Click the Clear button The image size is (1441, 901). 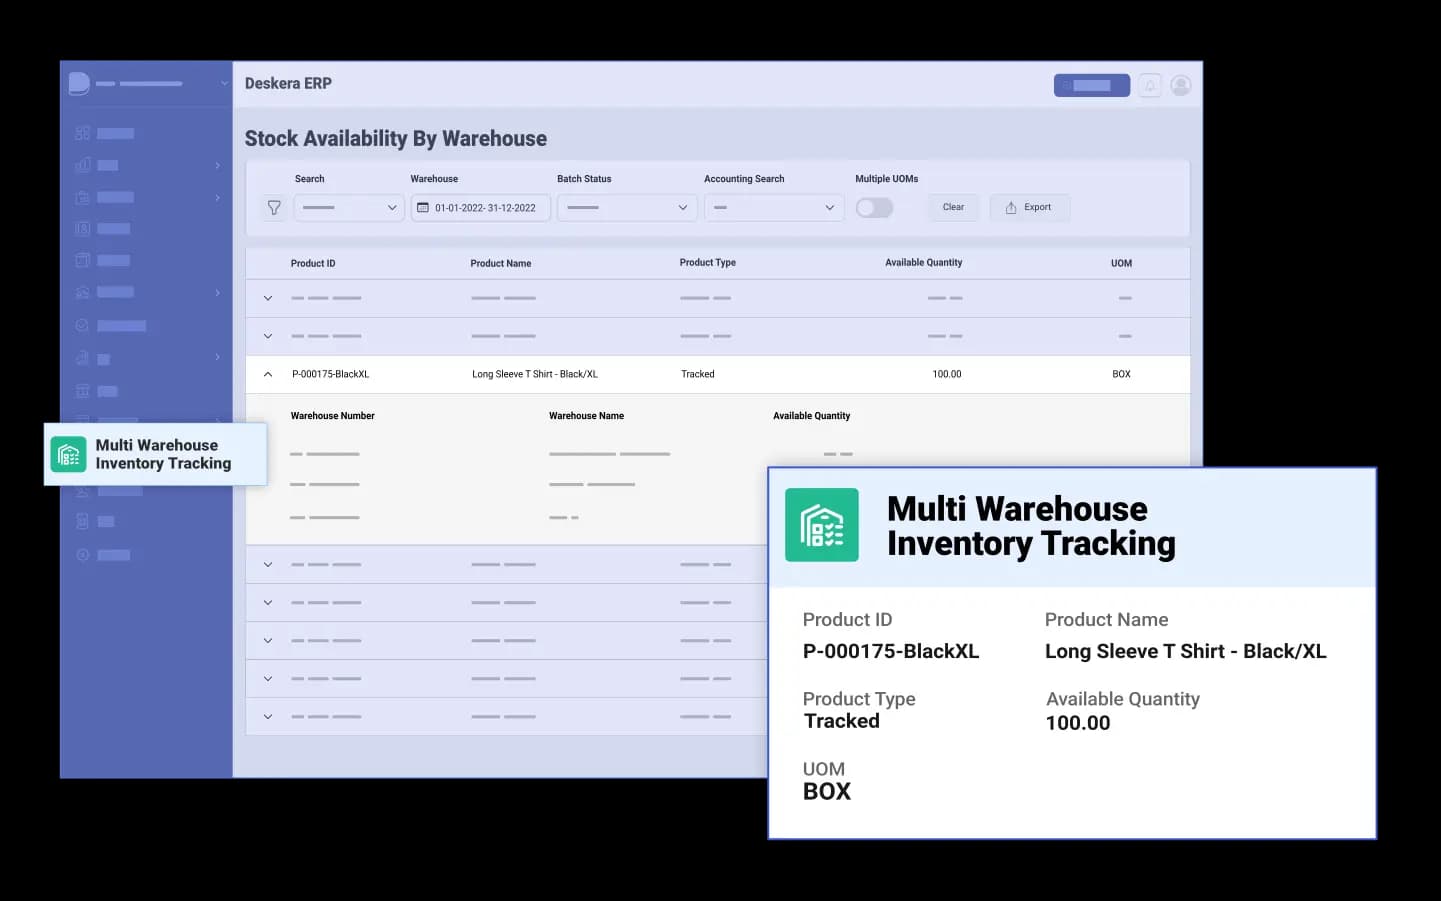pyautogui.click(x=954, y=208)
